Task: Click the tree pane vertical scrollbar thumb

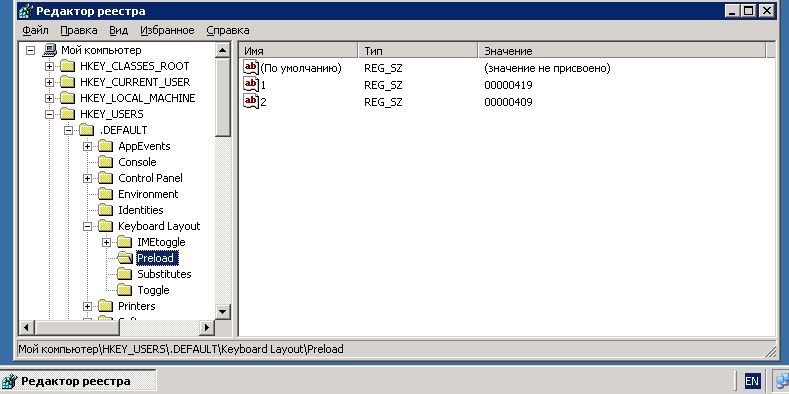Action: point(222,97)
